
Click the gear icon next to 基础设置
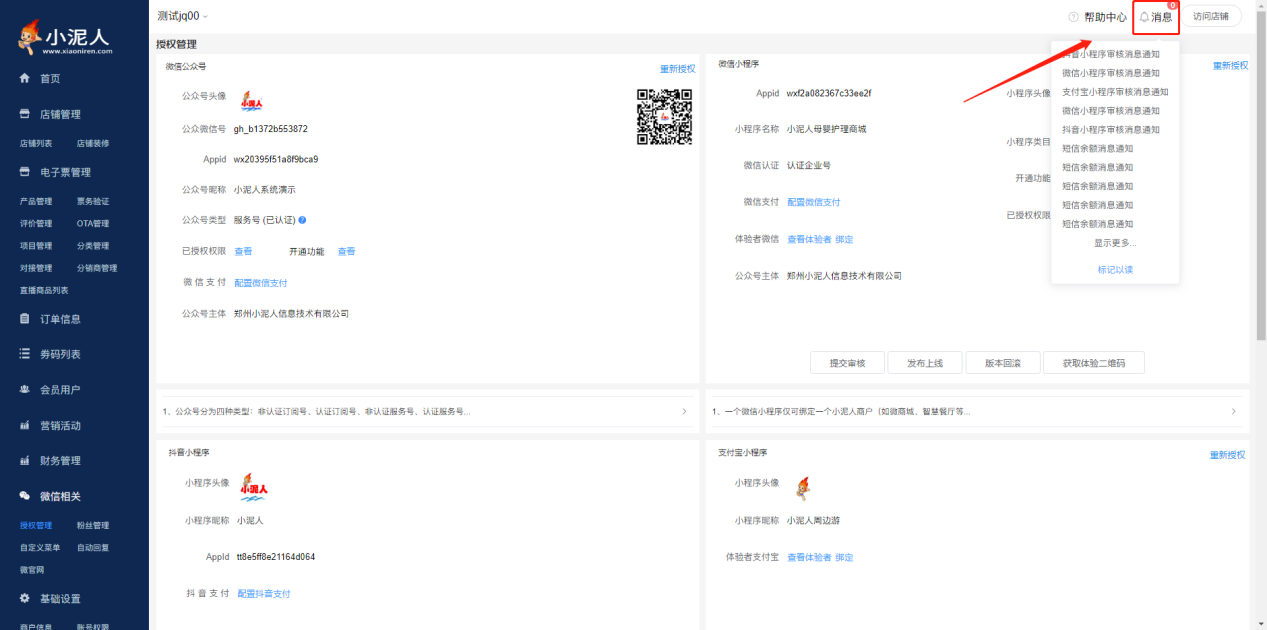click(x=25, y=598)
